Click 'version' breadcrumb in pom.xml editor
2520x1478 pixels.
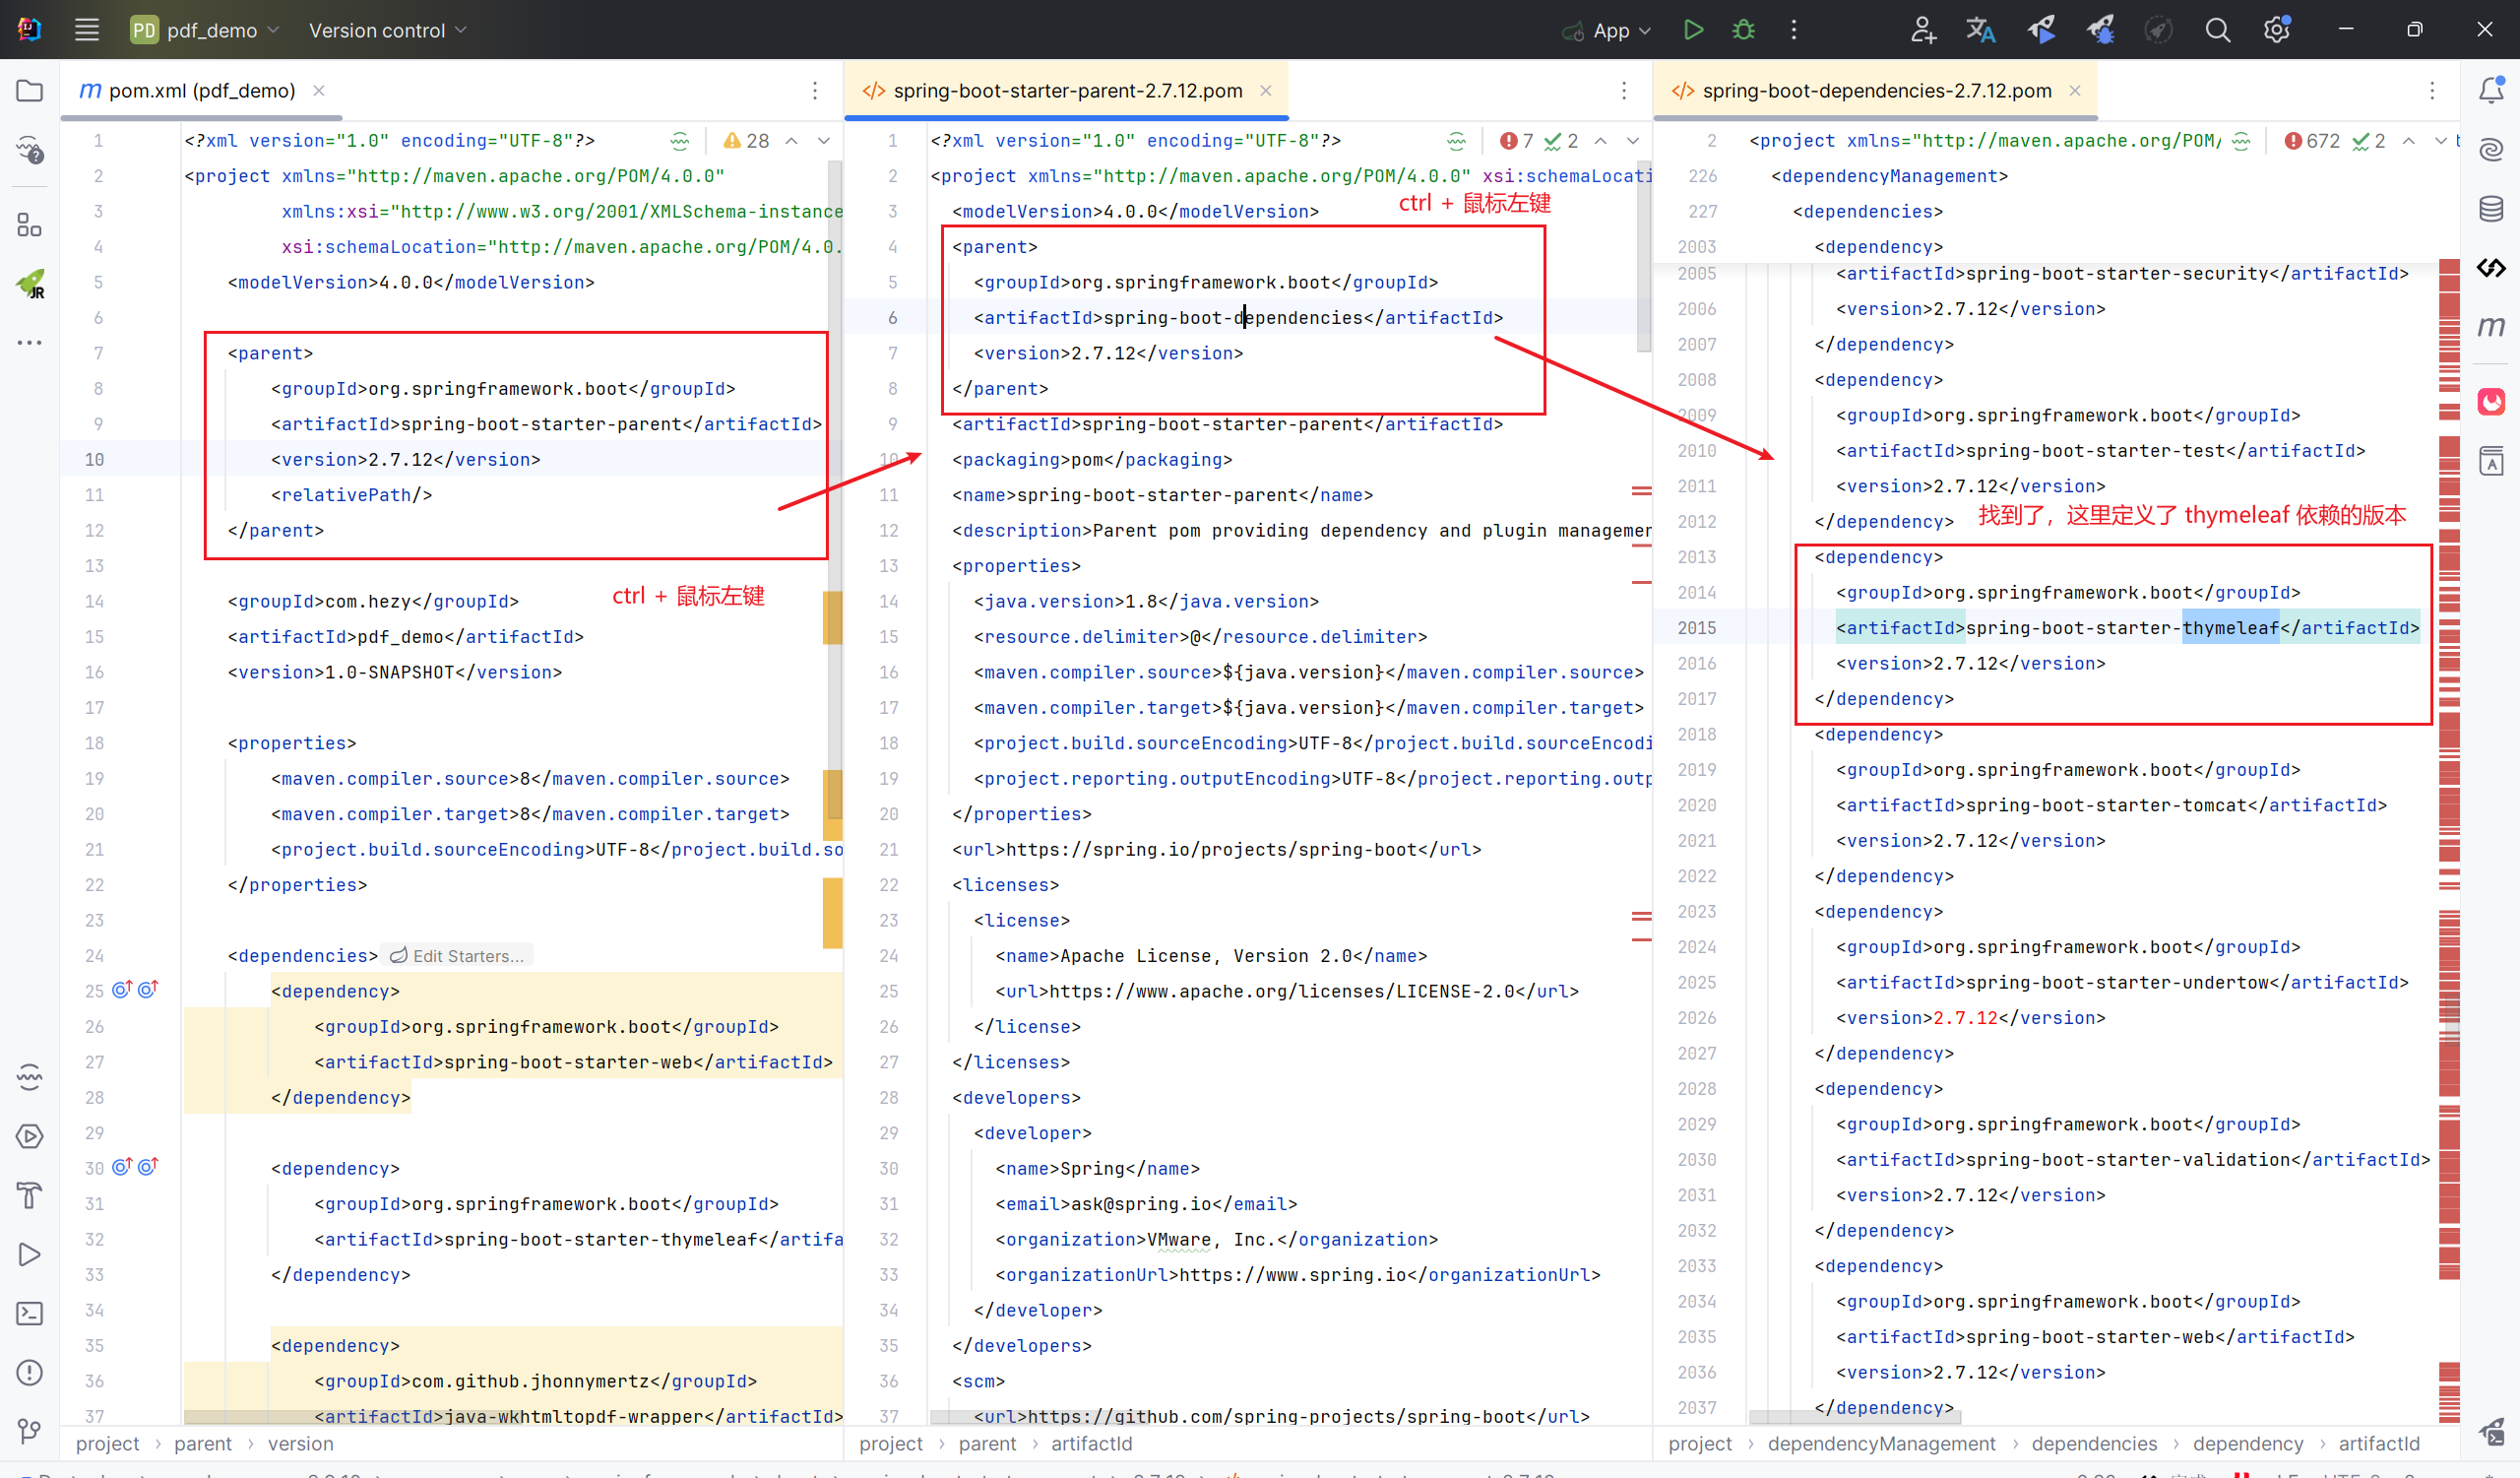click(x=301, y=1444)
